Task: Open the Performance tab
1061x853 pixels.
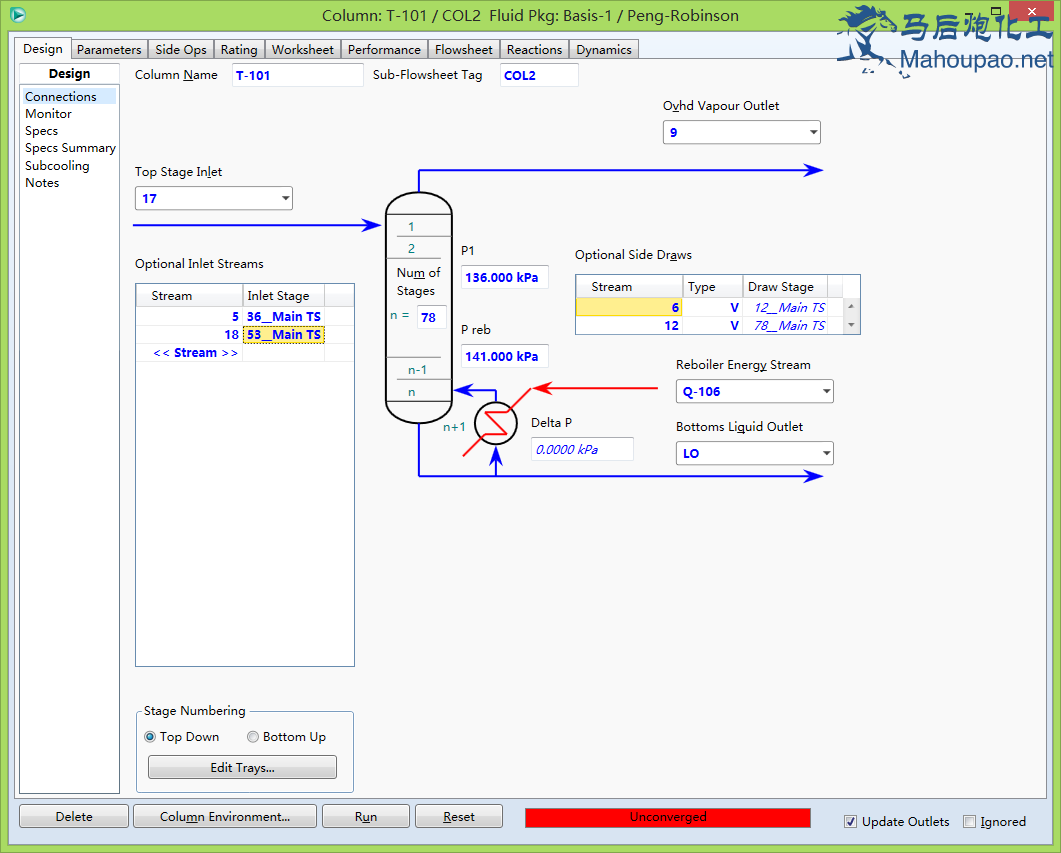Action: tap(384, 49)
